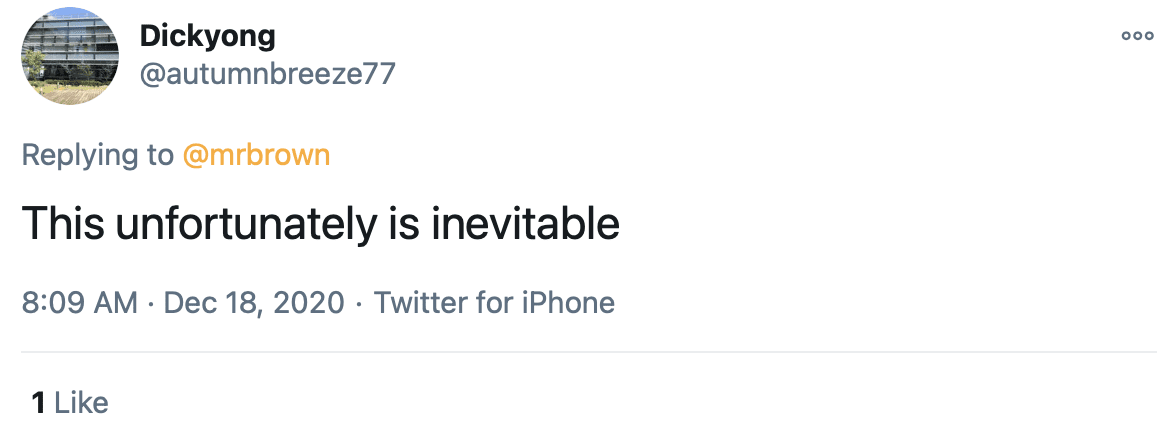Click the 8:09 AM time stamp
Image resolution: width=1174 pixels, height=428 pixels.
pyautogui.click(x=79, y=302)
